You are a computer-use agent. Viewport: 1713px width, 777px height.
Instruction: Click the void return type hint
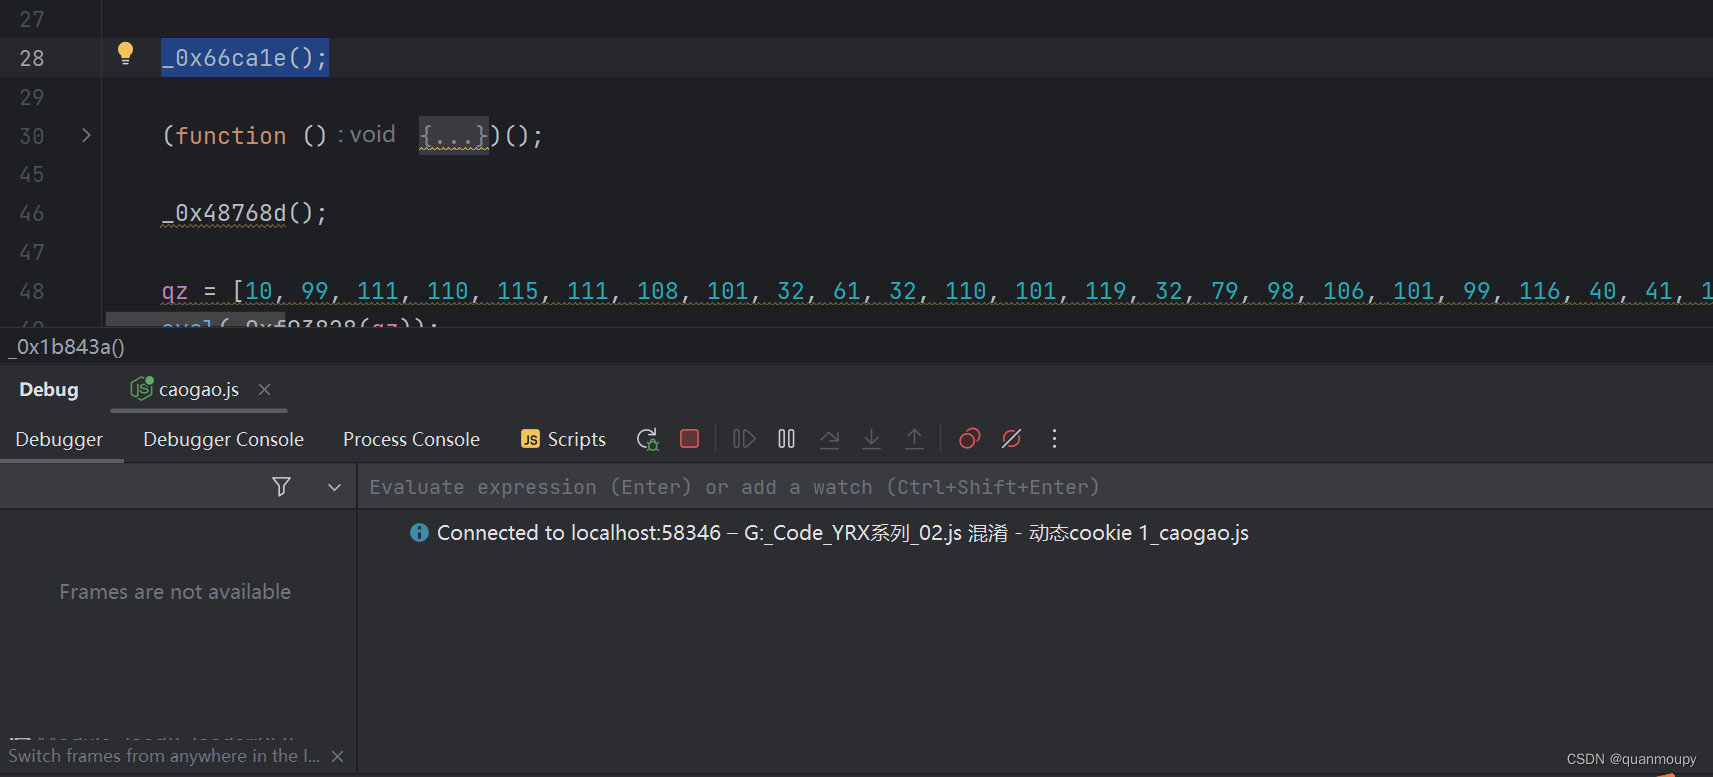(x=372, y=134)
